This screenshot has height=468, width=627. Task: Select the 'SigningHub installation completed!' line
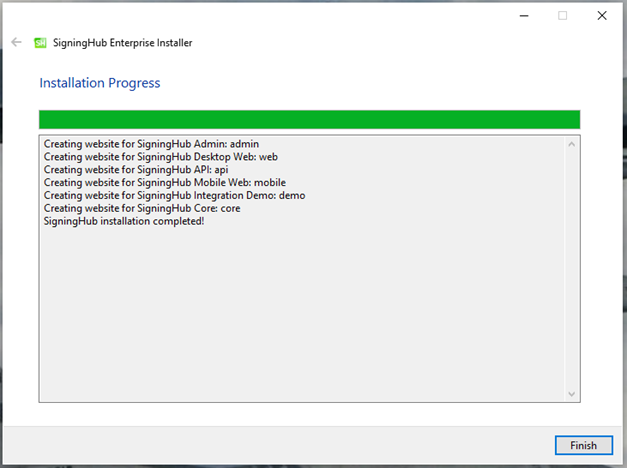coord(124,221)
